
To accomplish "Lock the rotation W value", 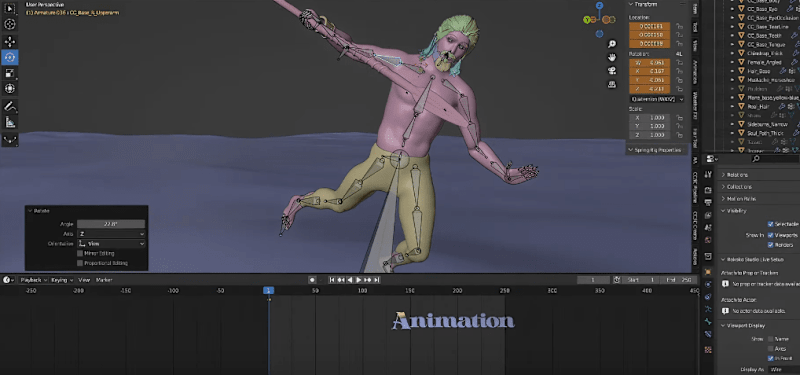I will click(679, 62).
